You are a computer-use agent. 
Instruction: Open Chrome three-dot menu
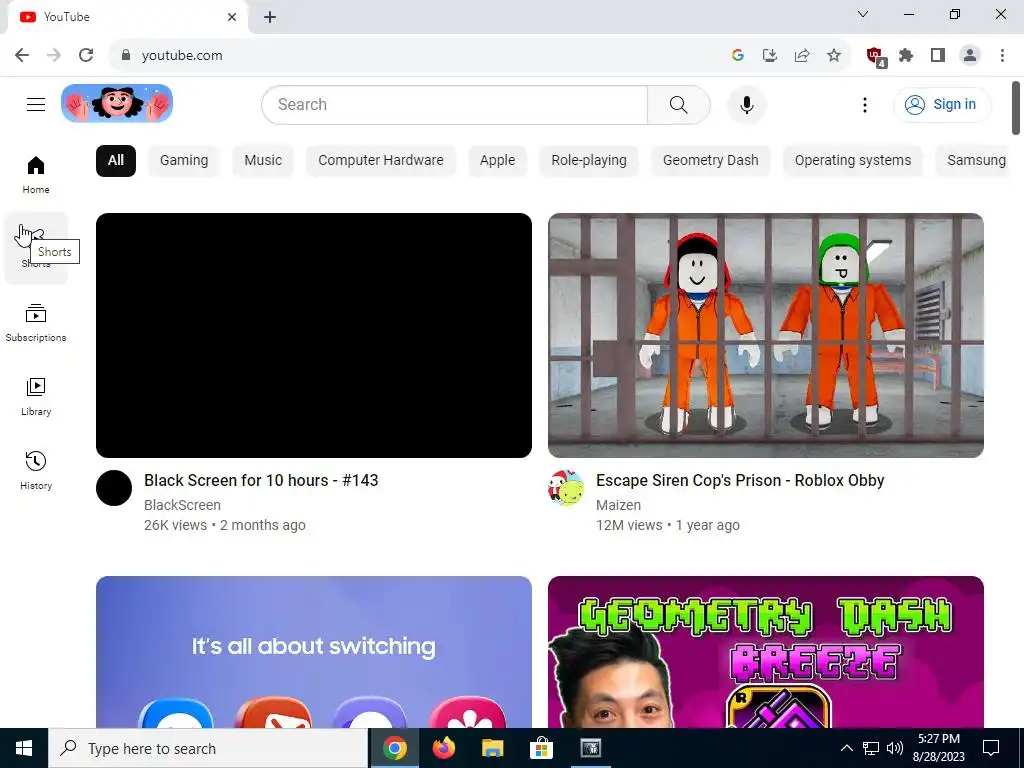(1002, 56)
